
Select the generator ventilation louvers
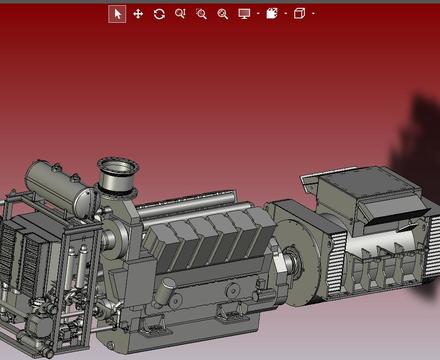[336, 262]
